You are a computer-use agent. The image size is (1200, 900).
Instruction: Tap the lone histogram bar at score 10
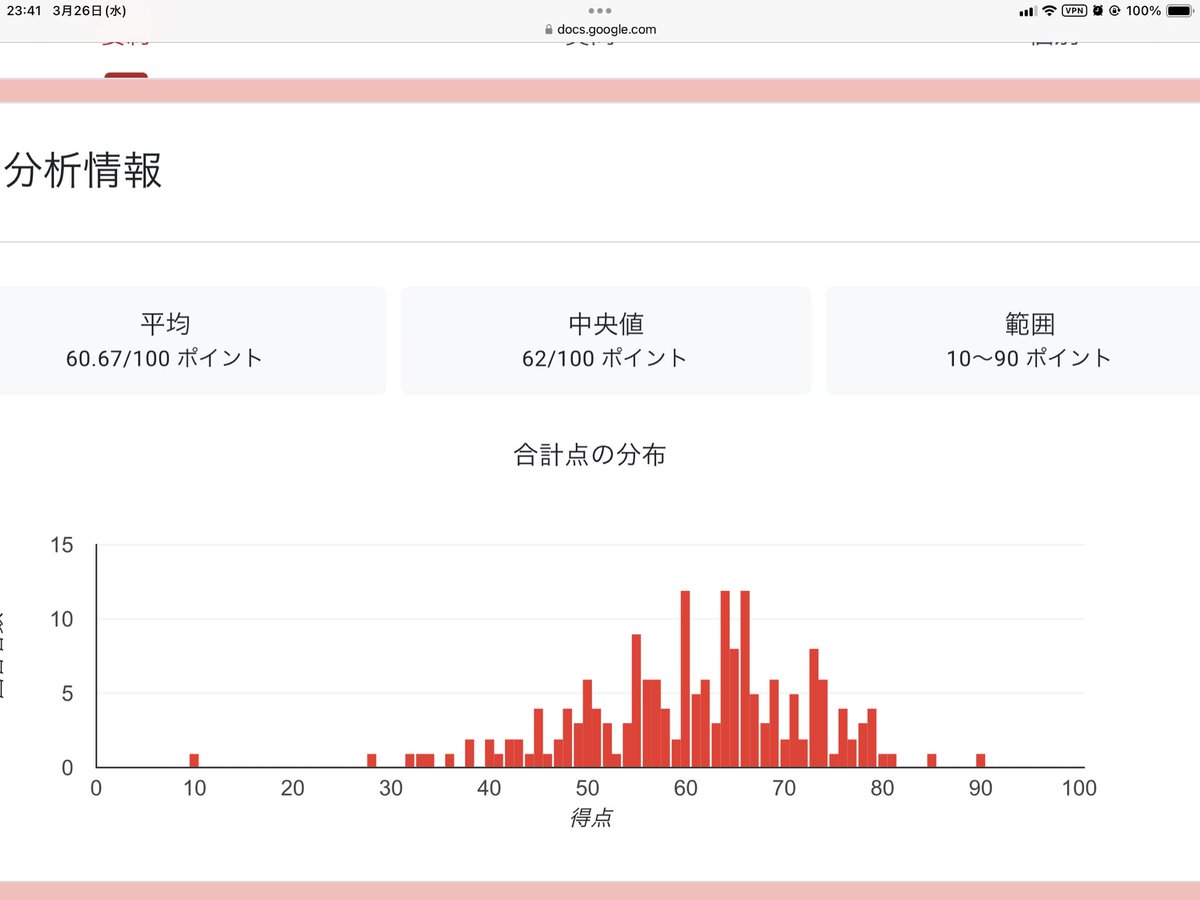point(194,760)
